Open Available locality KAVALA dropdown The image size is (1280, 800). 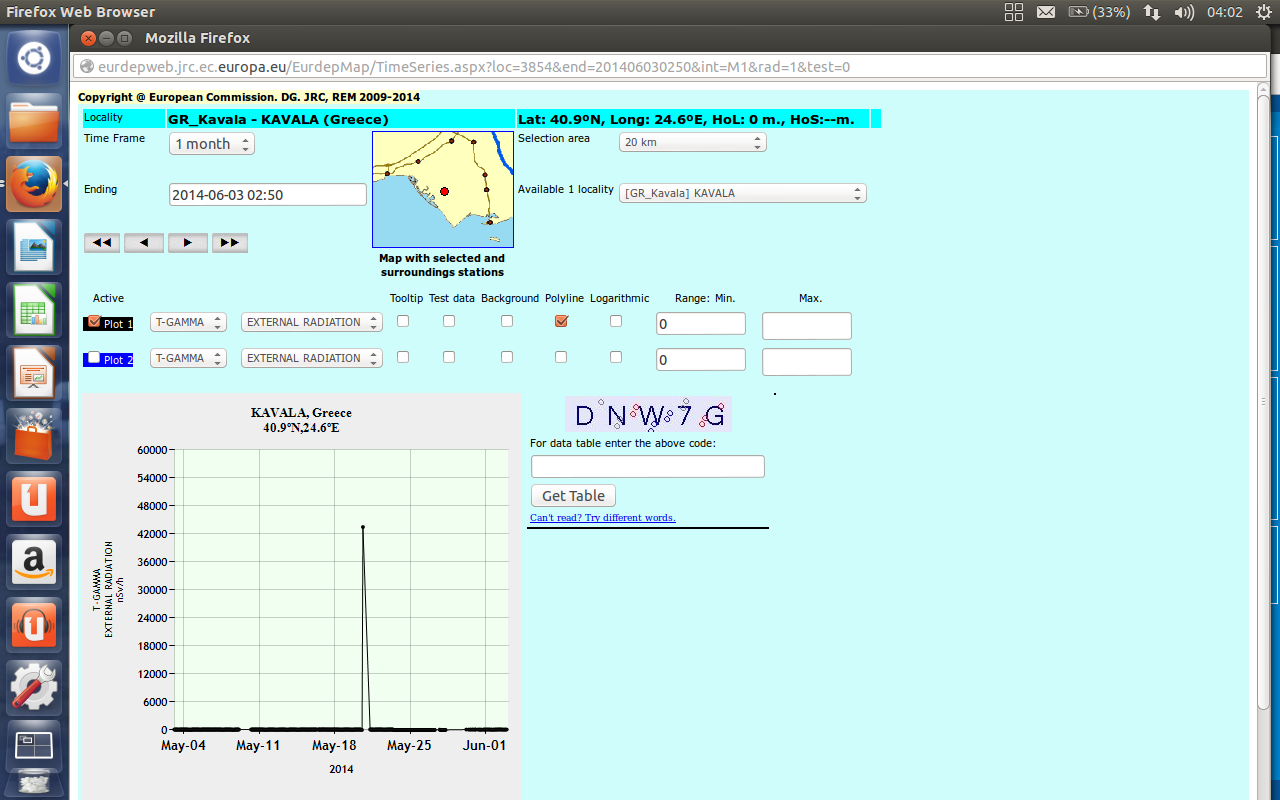coord(742,193)
